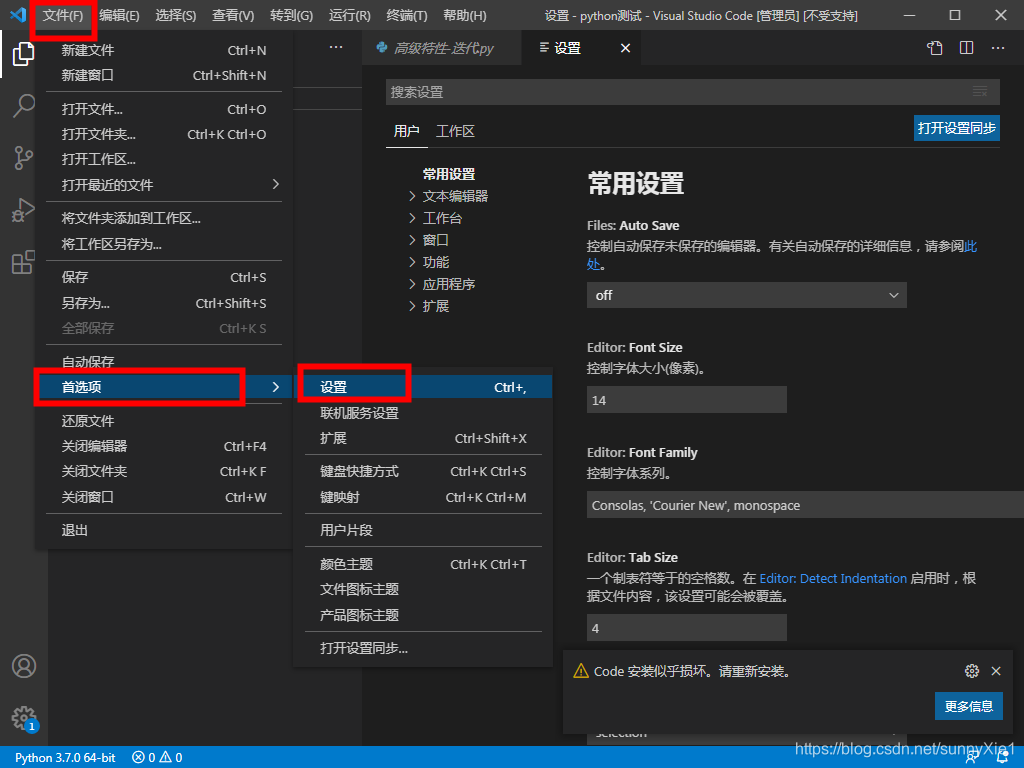Open the notification gear options

(972, 671)
